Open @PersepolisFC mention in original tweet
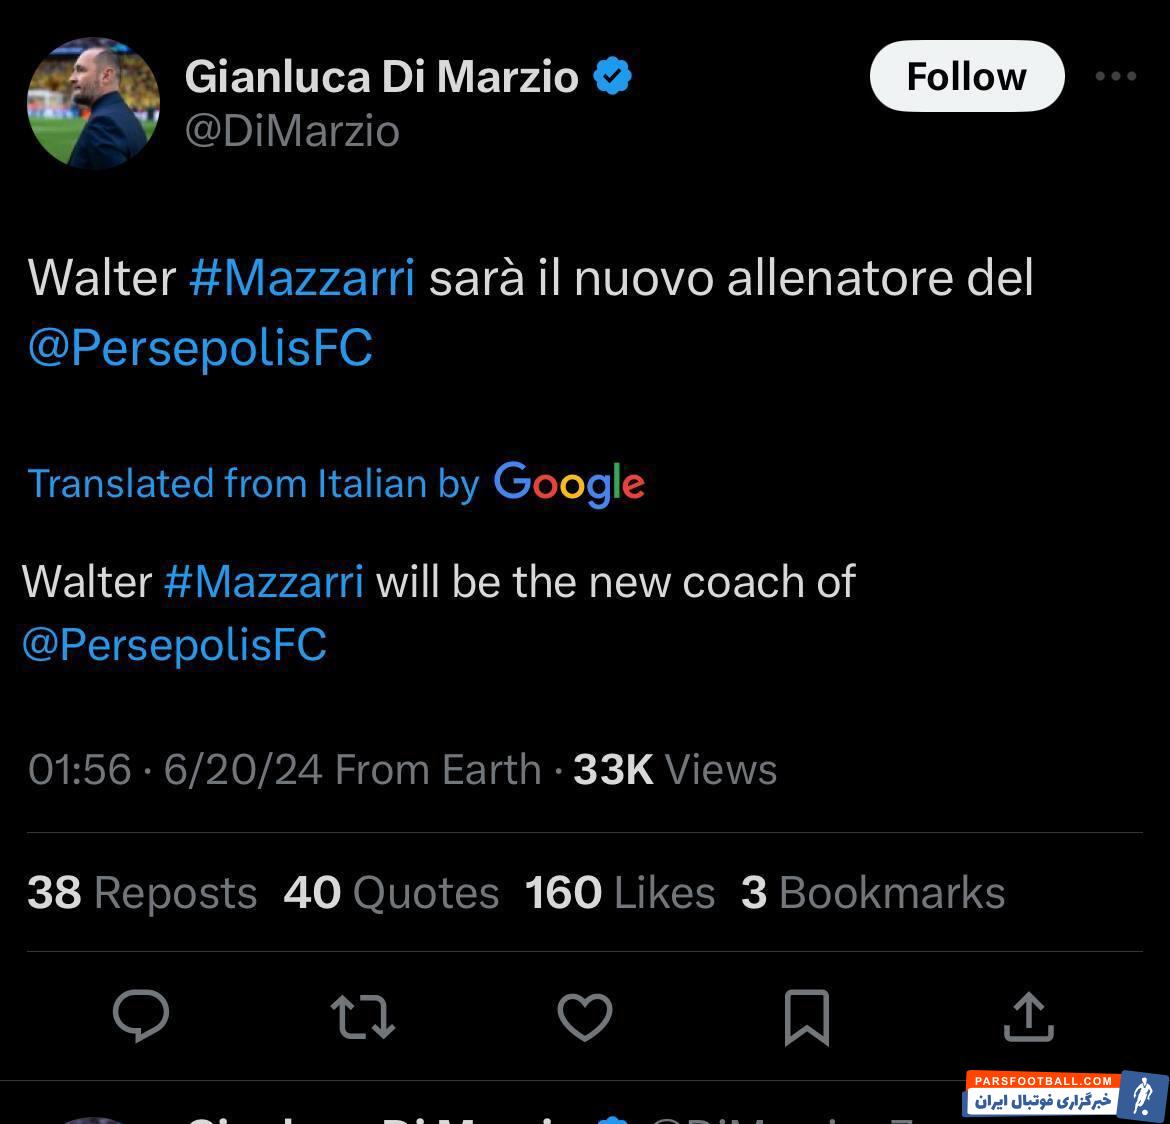This screenshot has width=1170, height=1124. tap(200, 348)
